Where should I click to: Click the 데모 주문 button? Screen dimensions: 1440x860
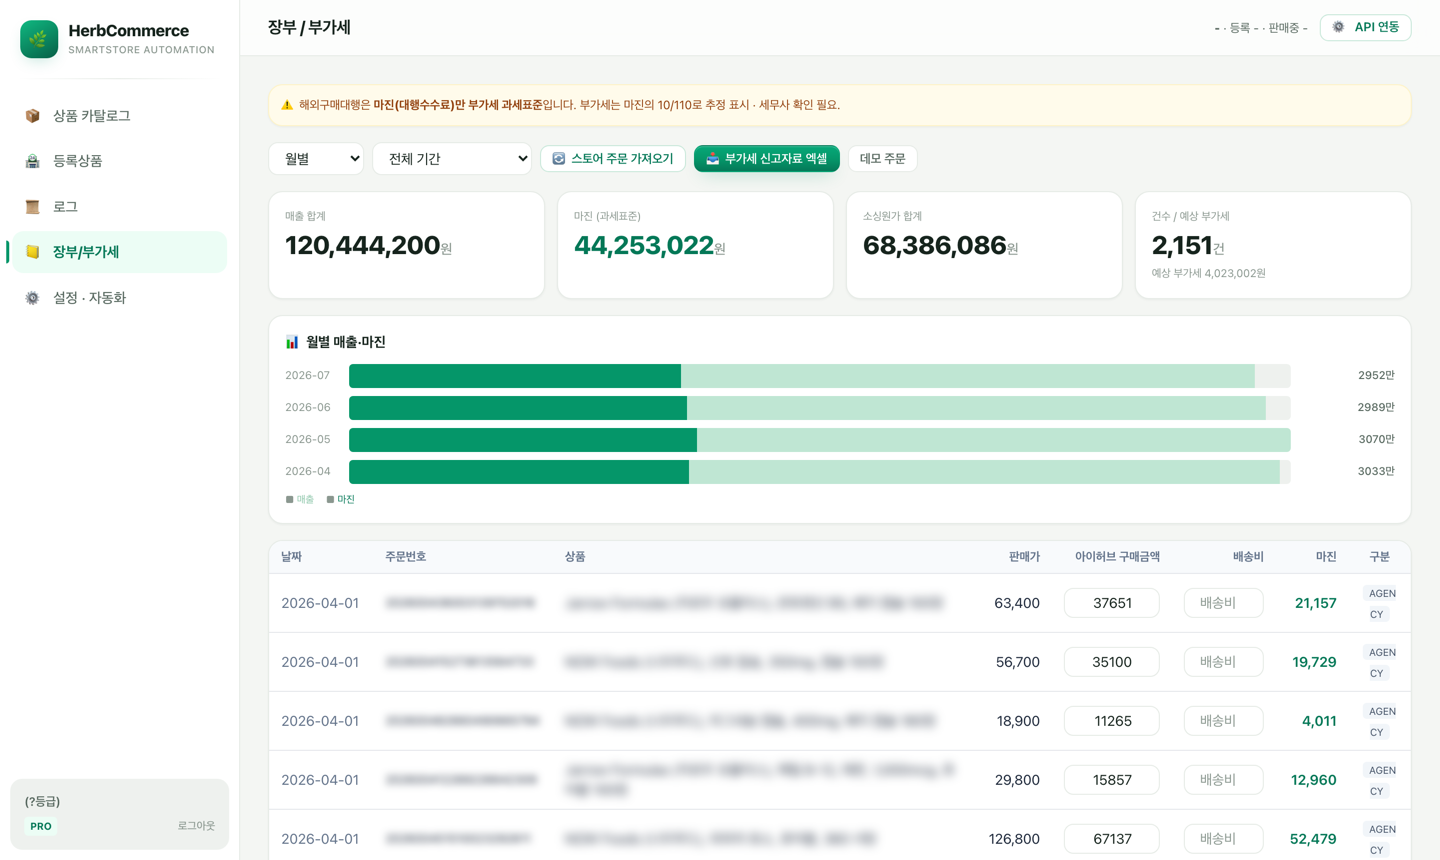pyautogui.click(x=883, y=159)
